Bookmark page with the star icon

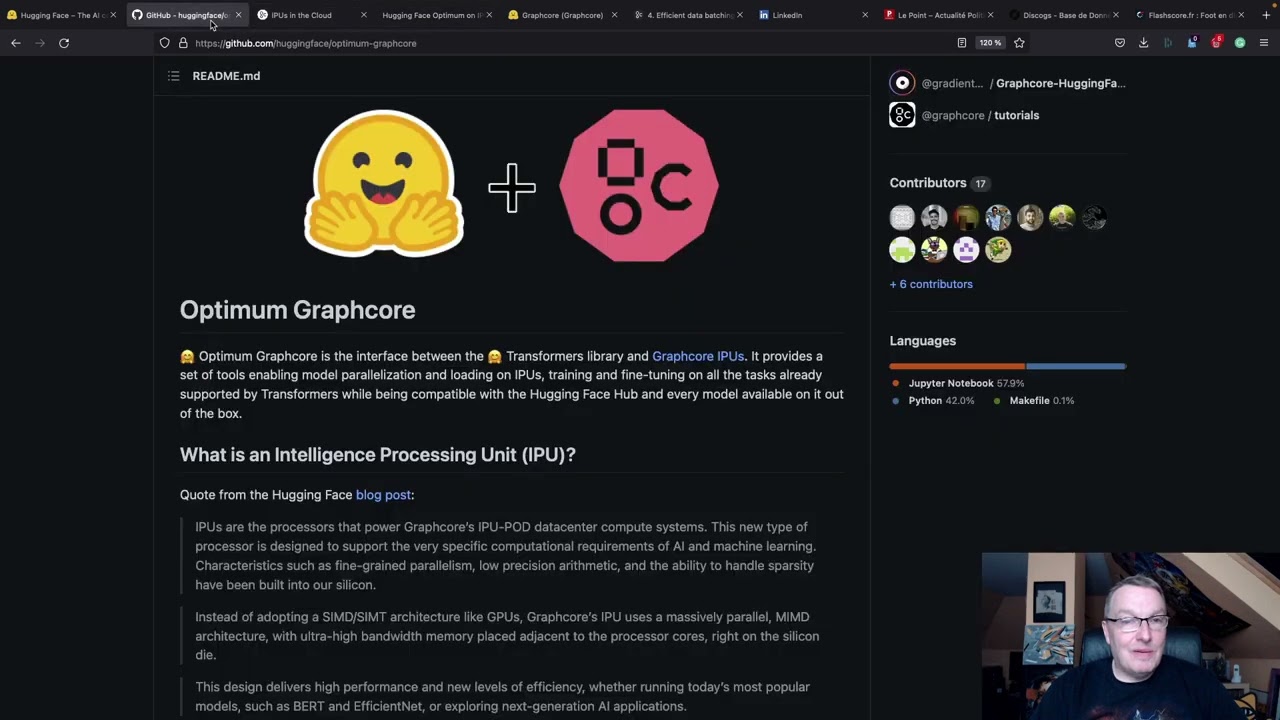[x=1019, y=43]
